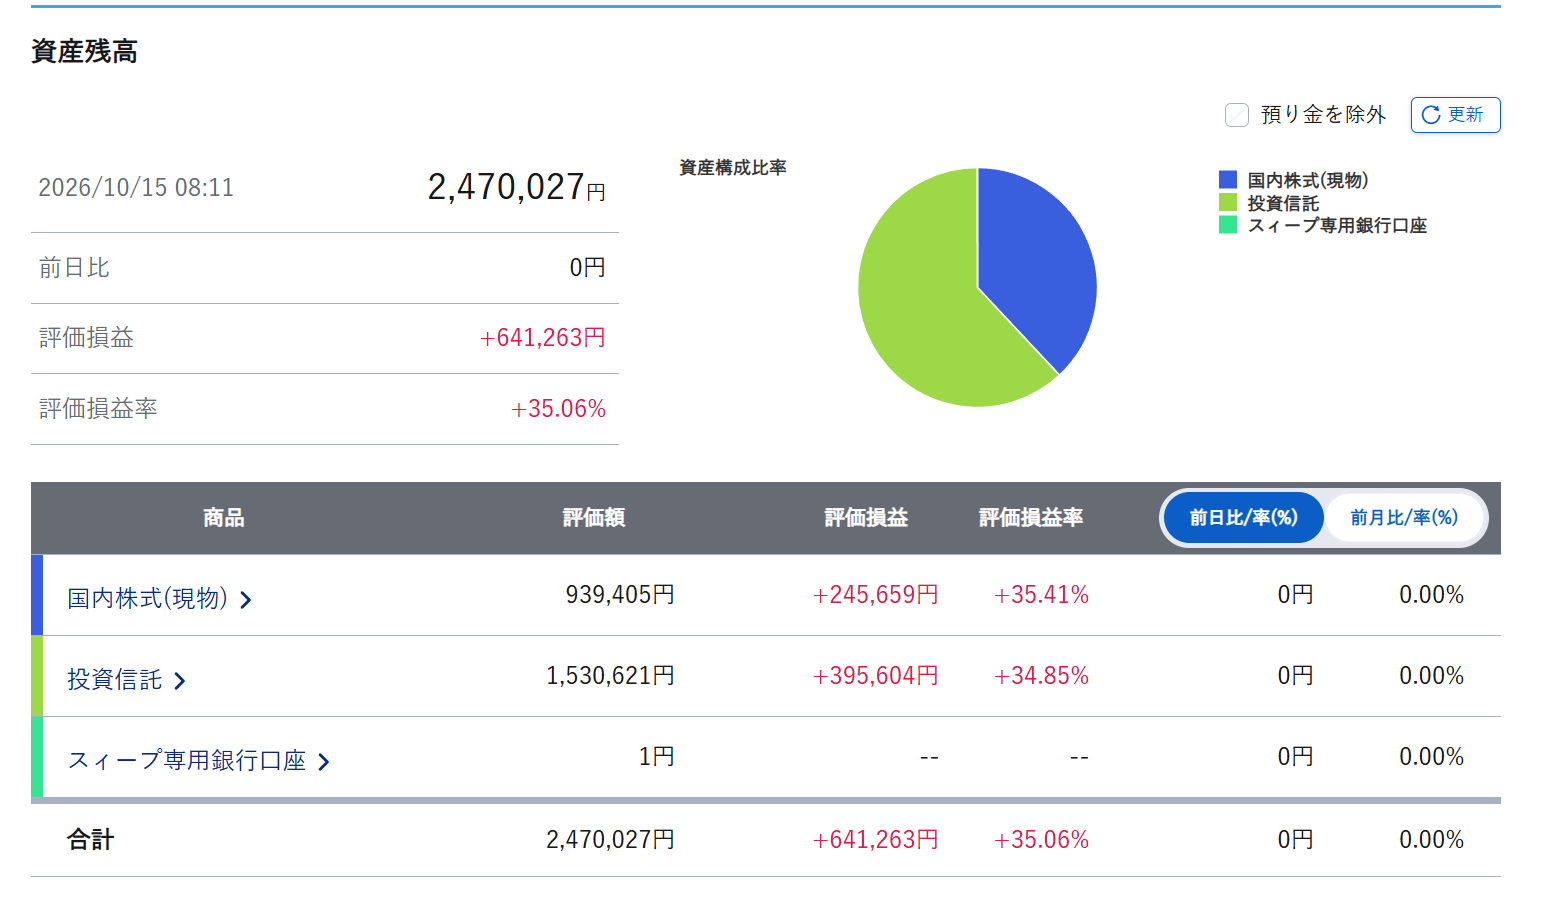
Task: Click the 資産残高 heading
Action: pyautogui.click(x=84, y=52)
